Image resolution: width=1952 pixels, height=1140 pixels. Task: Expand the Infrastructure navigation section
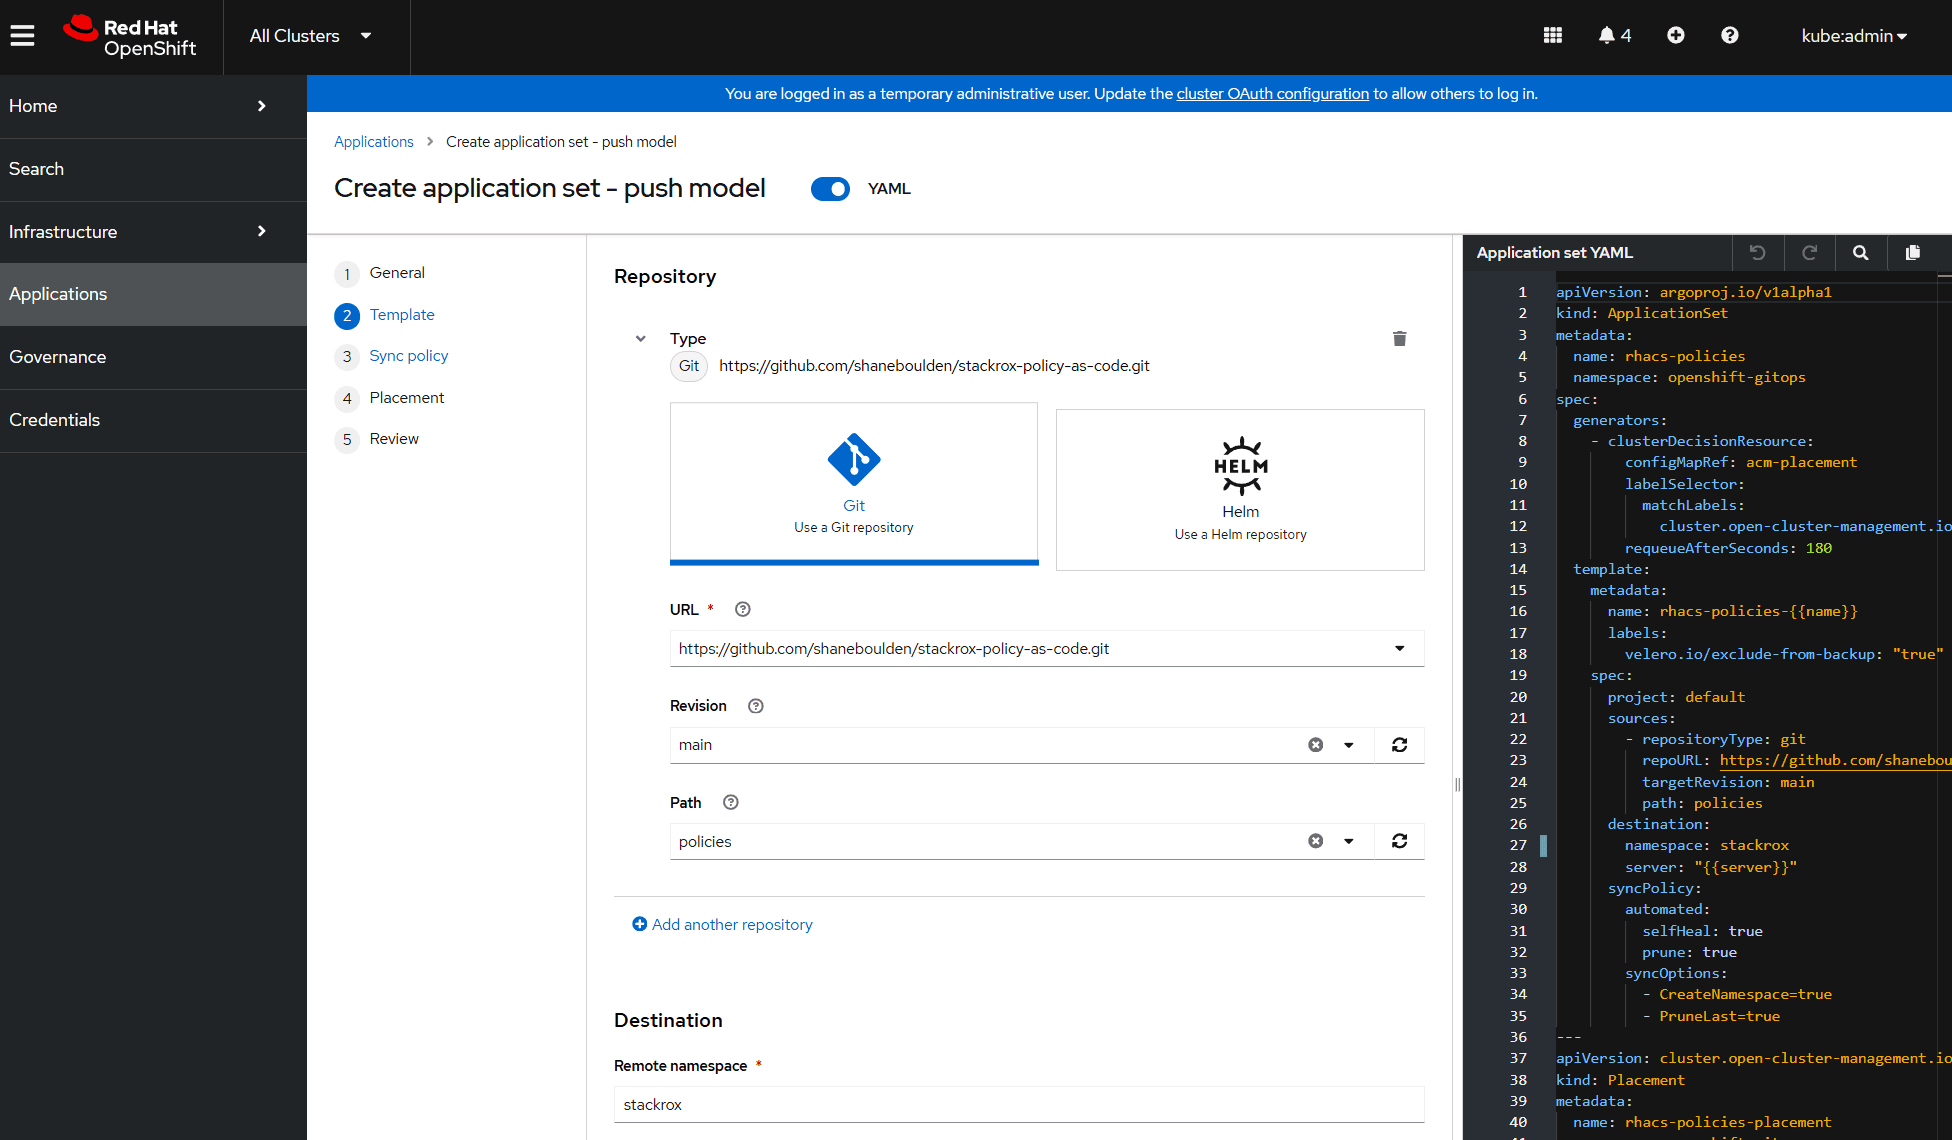tap(153, 232)
